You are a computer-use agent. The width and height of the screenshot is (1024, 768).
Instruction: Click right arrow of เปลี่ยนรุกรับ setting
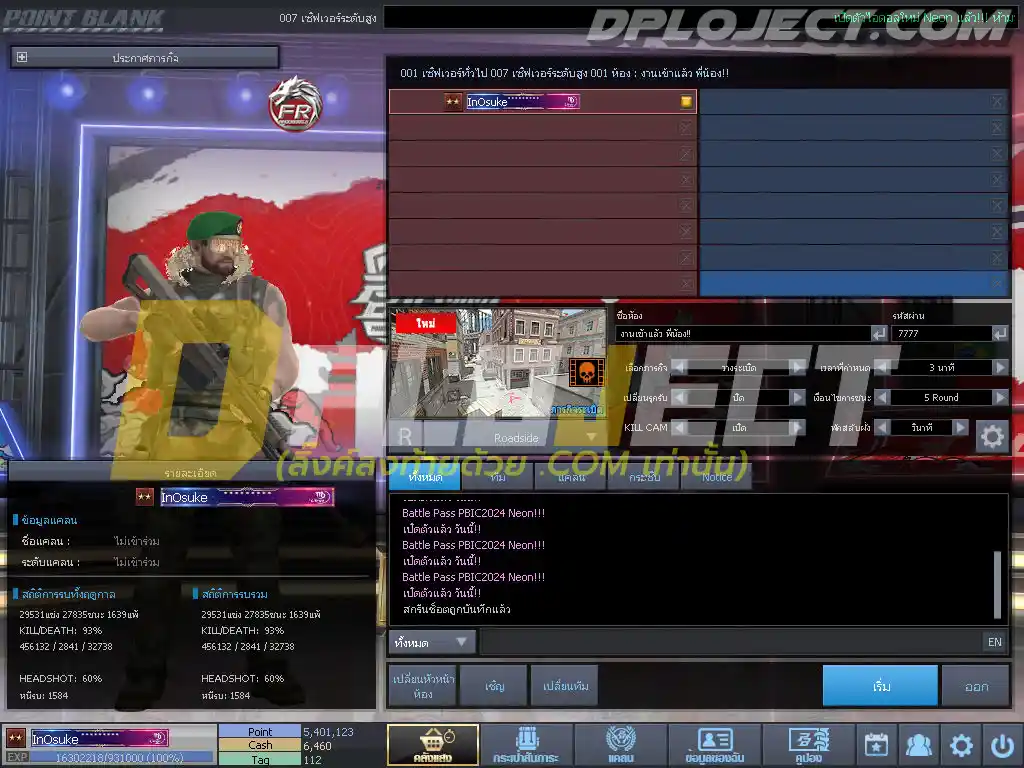click(x=797, y=398)
